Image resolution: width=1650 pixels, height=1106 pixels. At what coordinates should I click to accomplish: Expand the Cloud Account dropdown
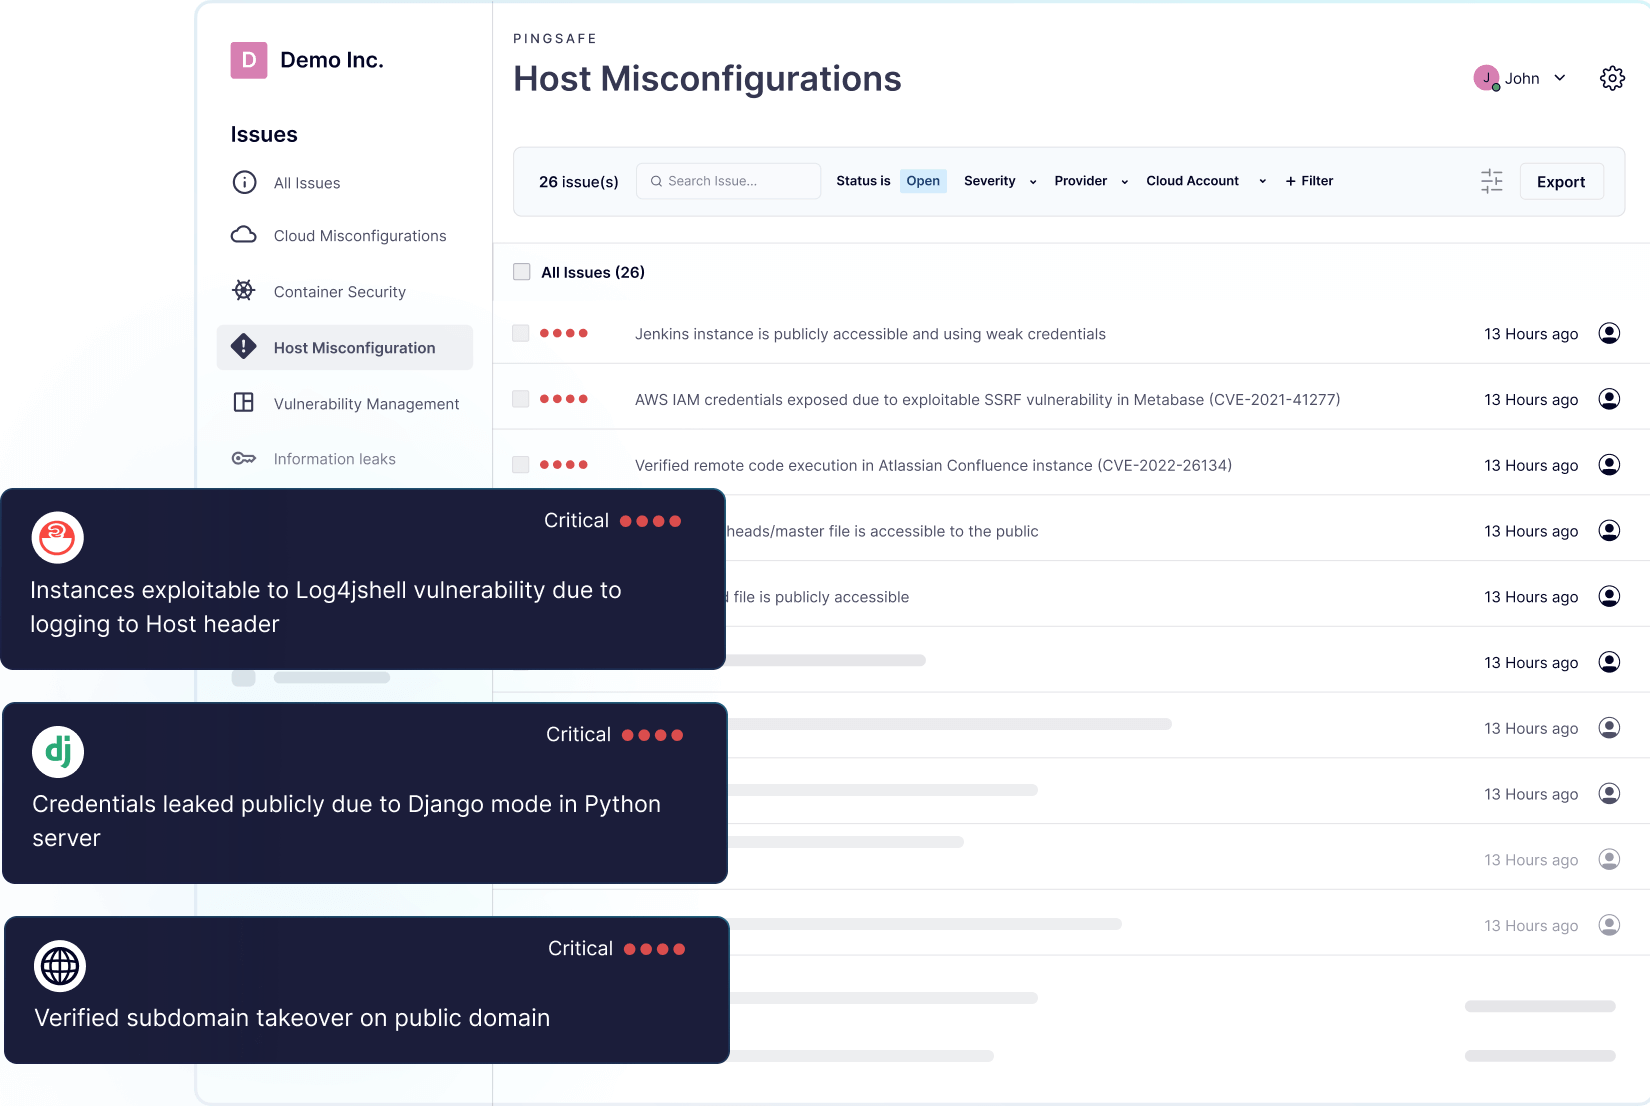(x=1205, y=181)
